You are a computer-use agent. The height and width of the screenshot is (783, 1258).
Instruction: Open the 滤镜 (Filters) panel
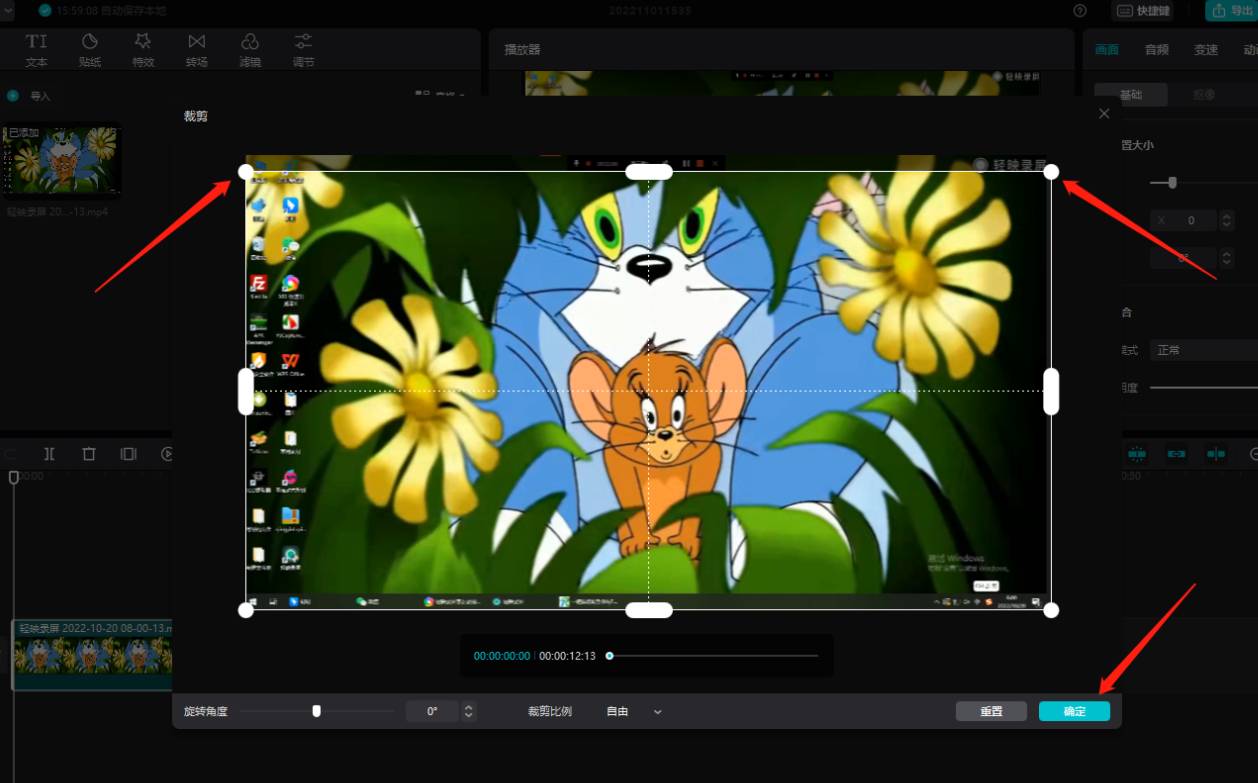250,49
